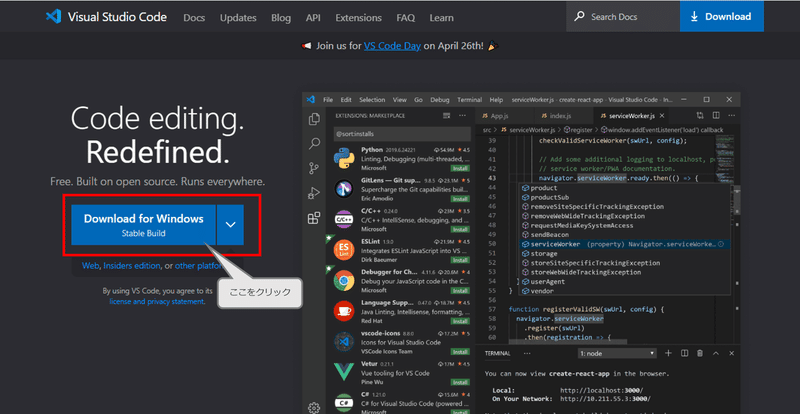The image size is (800, 414).
Task: Select the vscode-icons extension entry
Action: pyautogui.click(x=401, y=342)
